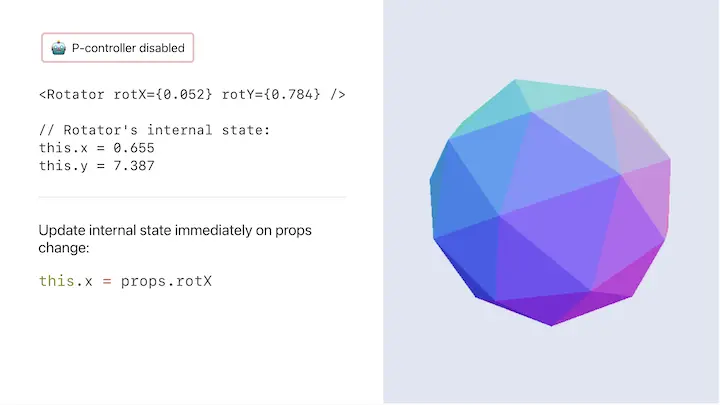
Task: Click the Rotator's internal state comment
Action: (154, 130)
